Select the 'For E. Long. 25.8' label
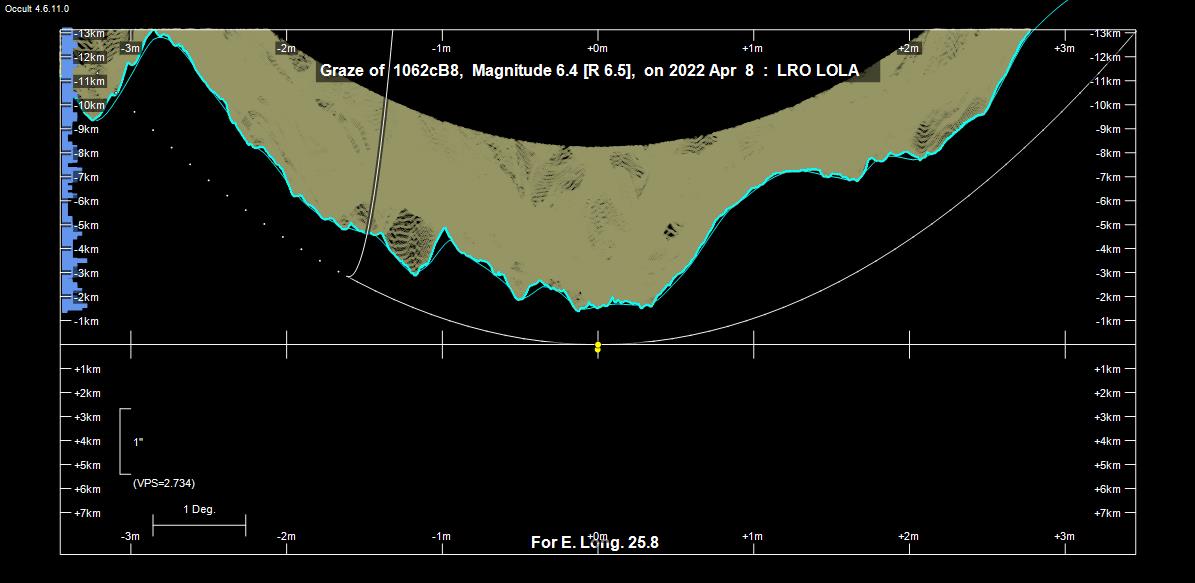Screen dimensions: 1195x583 (594, 543)
